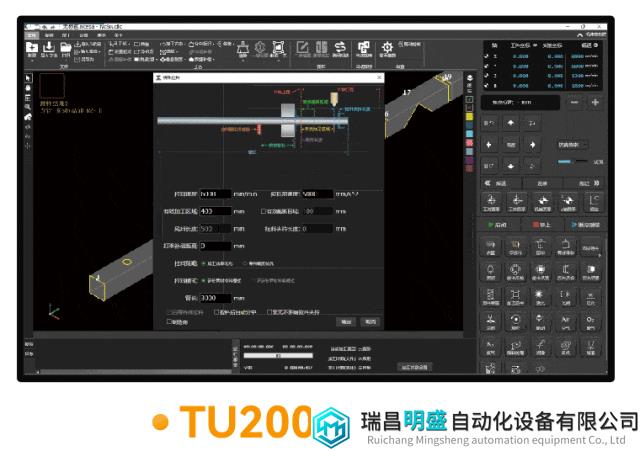Viewport: 640px width, 451px height.
Task: Select the cyan layer color swatch
Action: point(469,134)
